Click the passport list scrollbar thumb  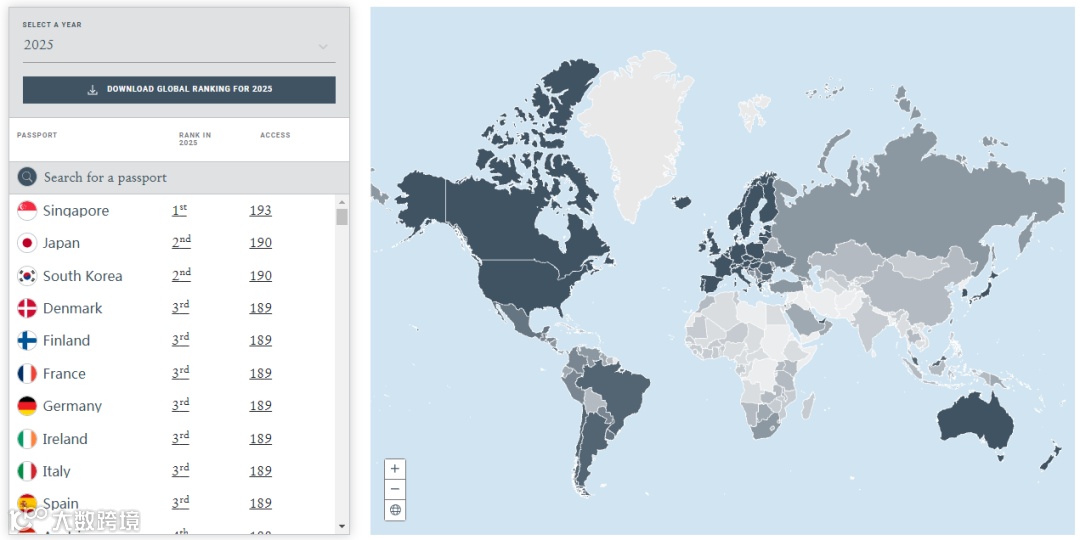(342, 217)
